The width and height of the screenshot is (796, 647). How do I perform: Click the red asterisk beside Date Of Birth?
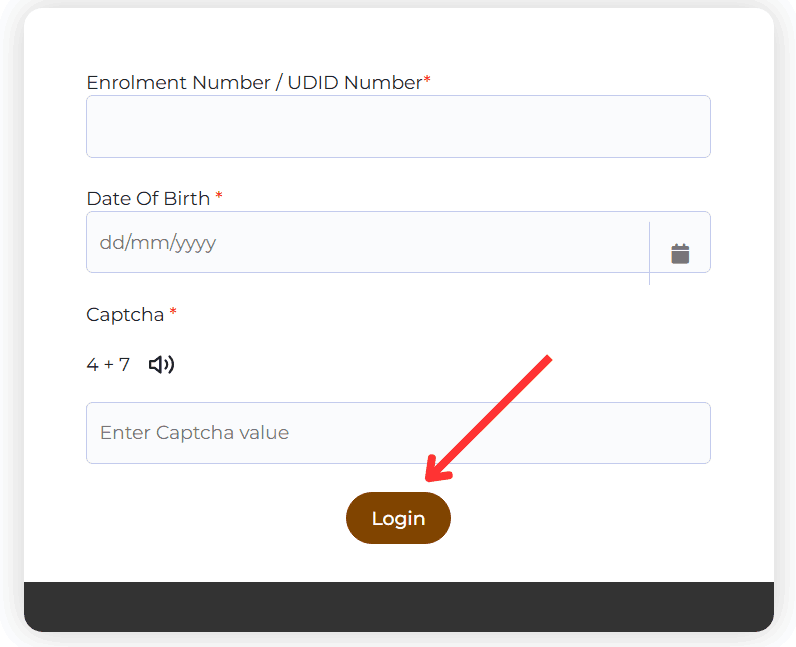tap(219, 196)
